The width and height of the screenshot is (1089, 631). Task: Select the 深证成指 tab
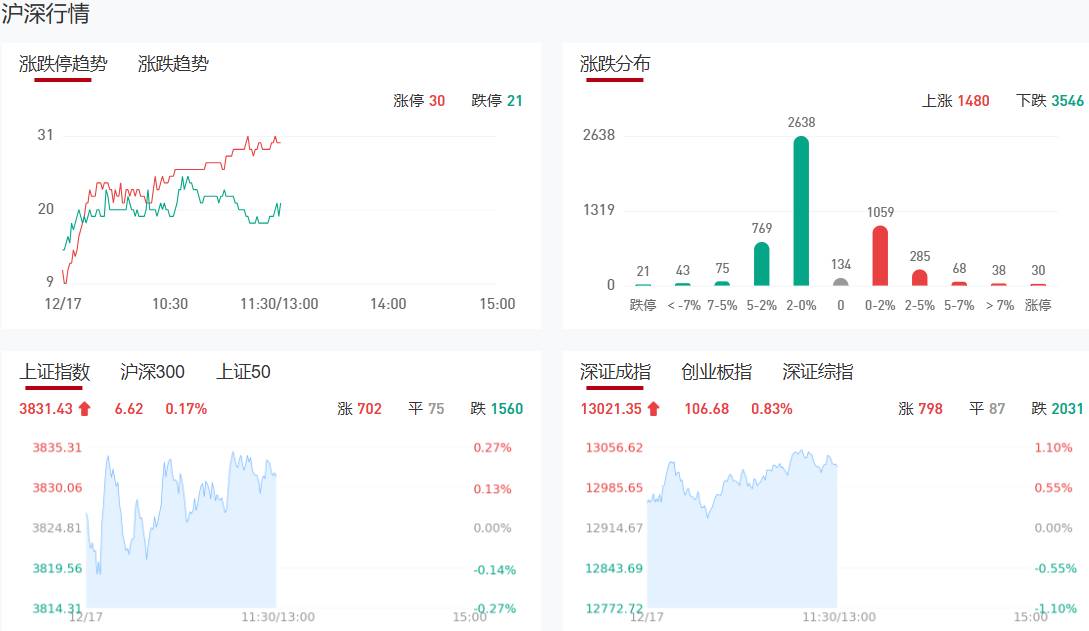[615, 372]
